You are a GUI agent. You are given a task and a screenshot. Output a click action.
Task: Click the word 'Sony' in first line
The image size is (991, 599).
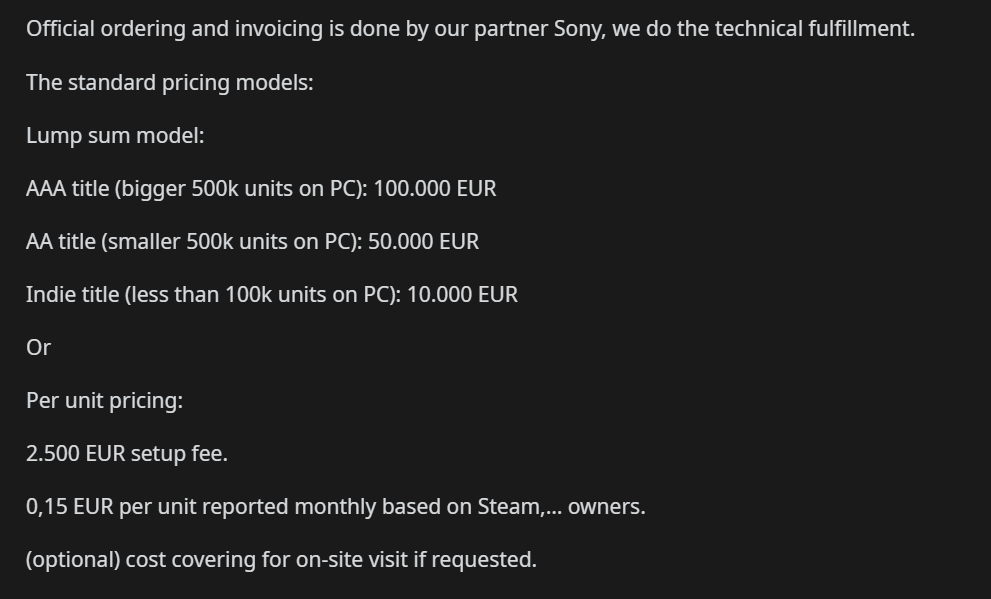(577, 29)
